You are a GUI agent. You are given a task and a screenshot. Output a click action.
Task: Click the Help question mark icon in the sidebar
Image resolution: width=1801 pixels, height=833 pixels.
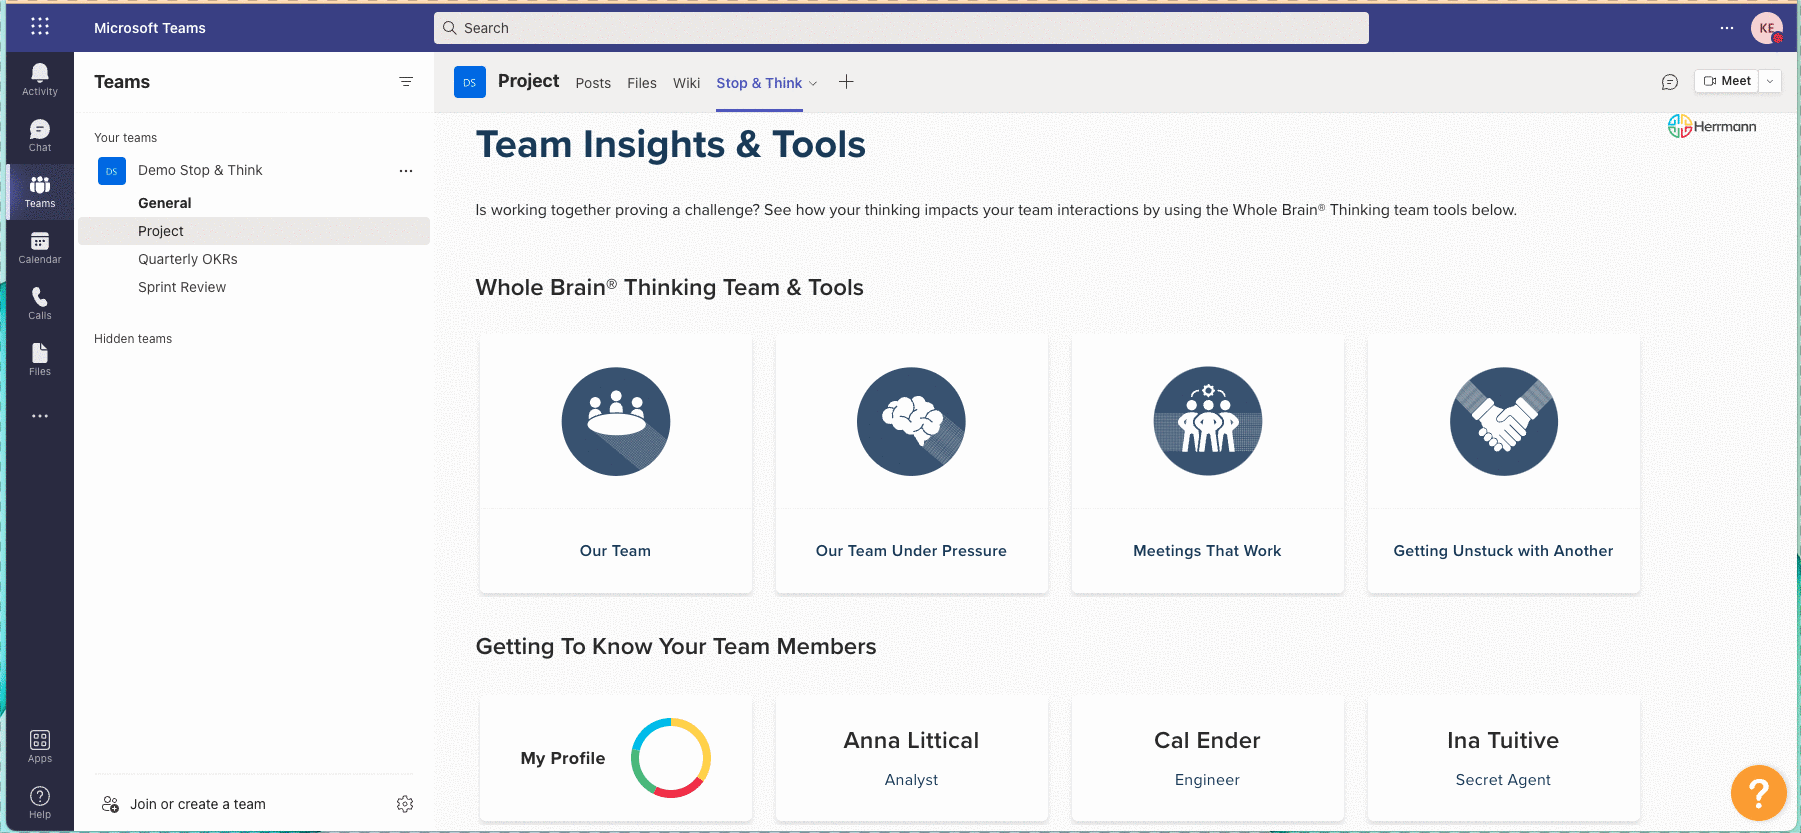[40, 801]
